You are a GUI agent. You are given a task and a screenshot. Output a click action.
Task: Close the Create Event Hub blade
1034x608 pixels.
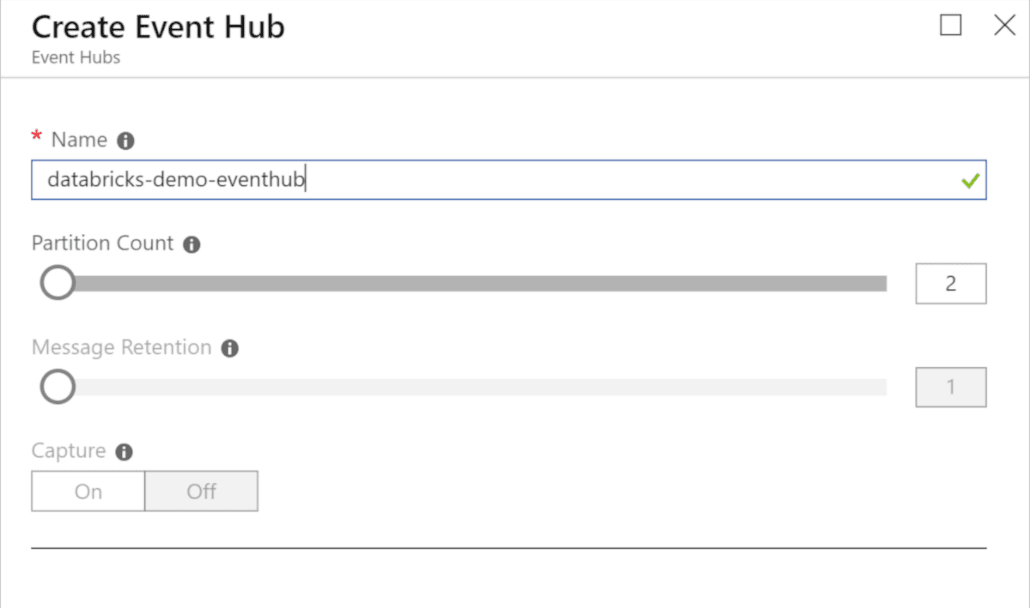tap(1004, 26)
